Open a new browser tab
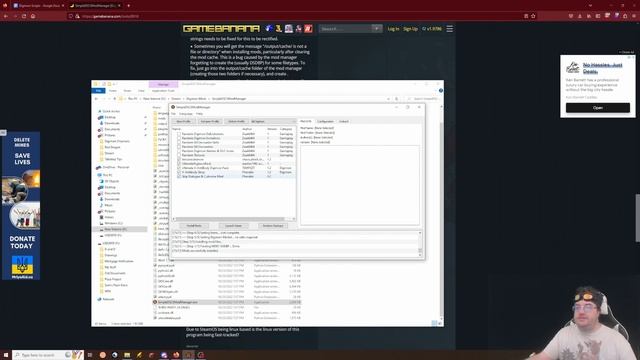The height and width of the screenshot is (360, 640). 128,6
